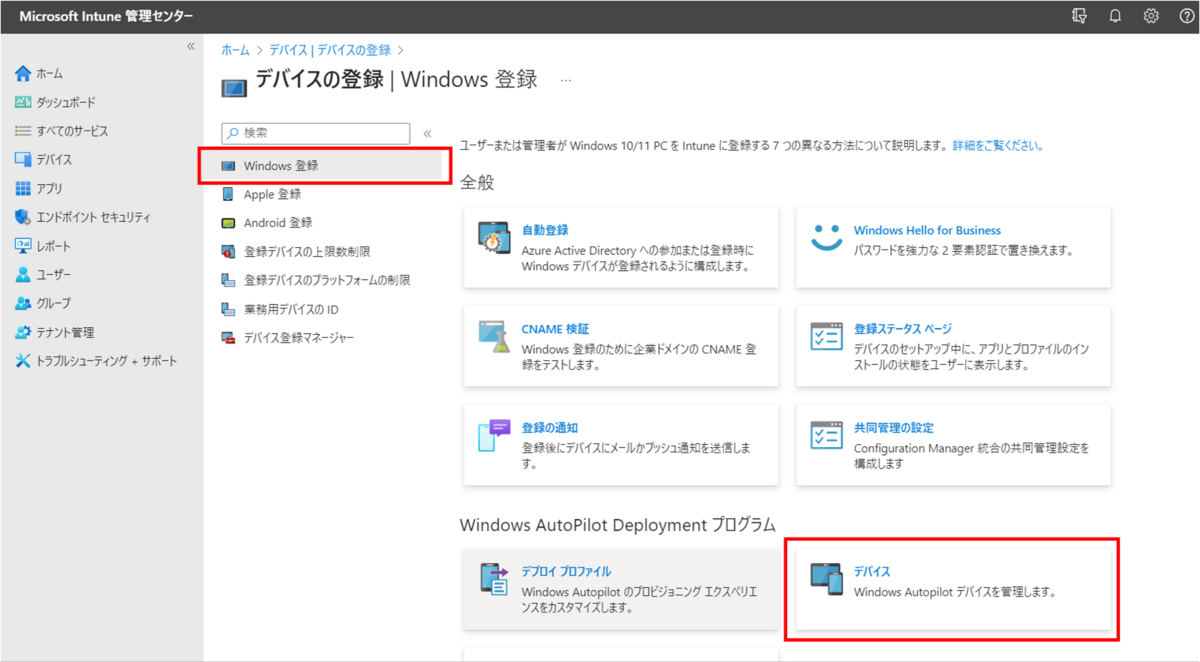This screenshot has width=1200, height=662.
Task: Click the 登録ステータス ページ checklist icon
Action: pos(827,337)
